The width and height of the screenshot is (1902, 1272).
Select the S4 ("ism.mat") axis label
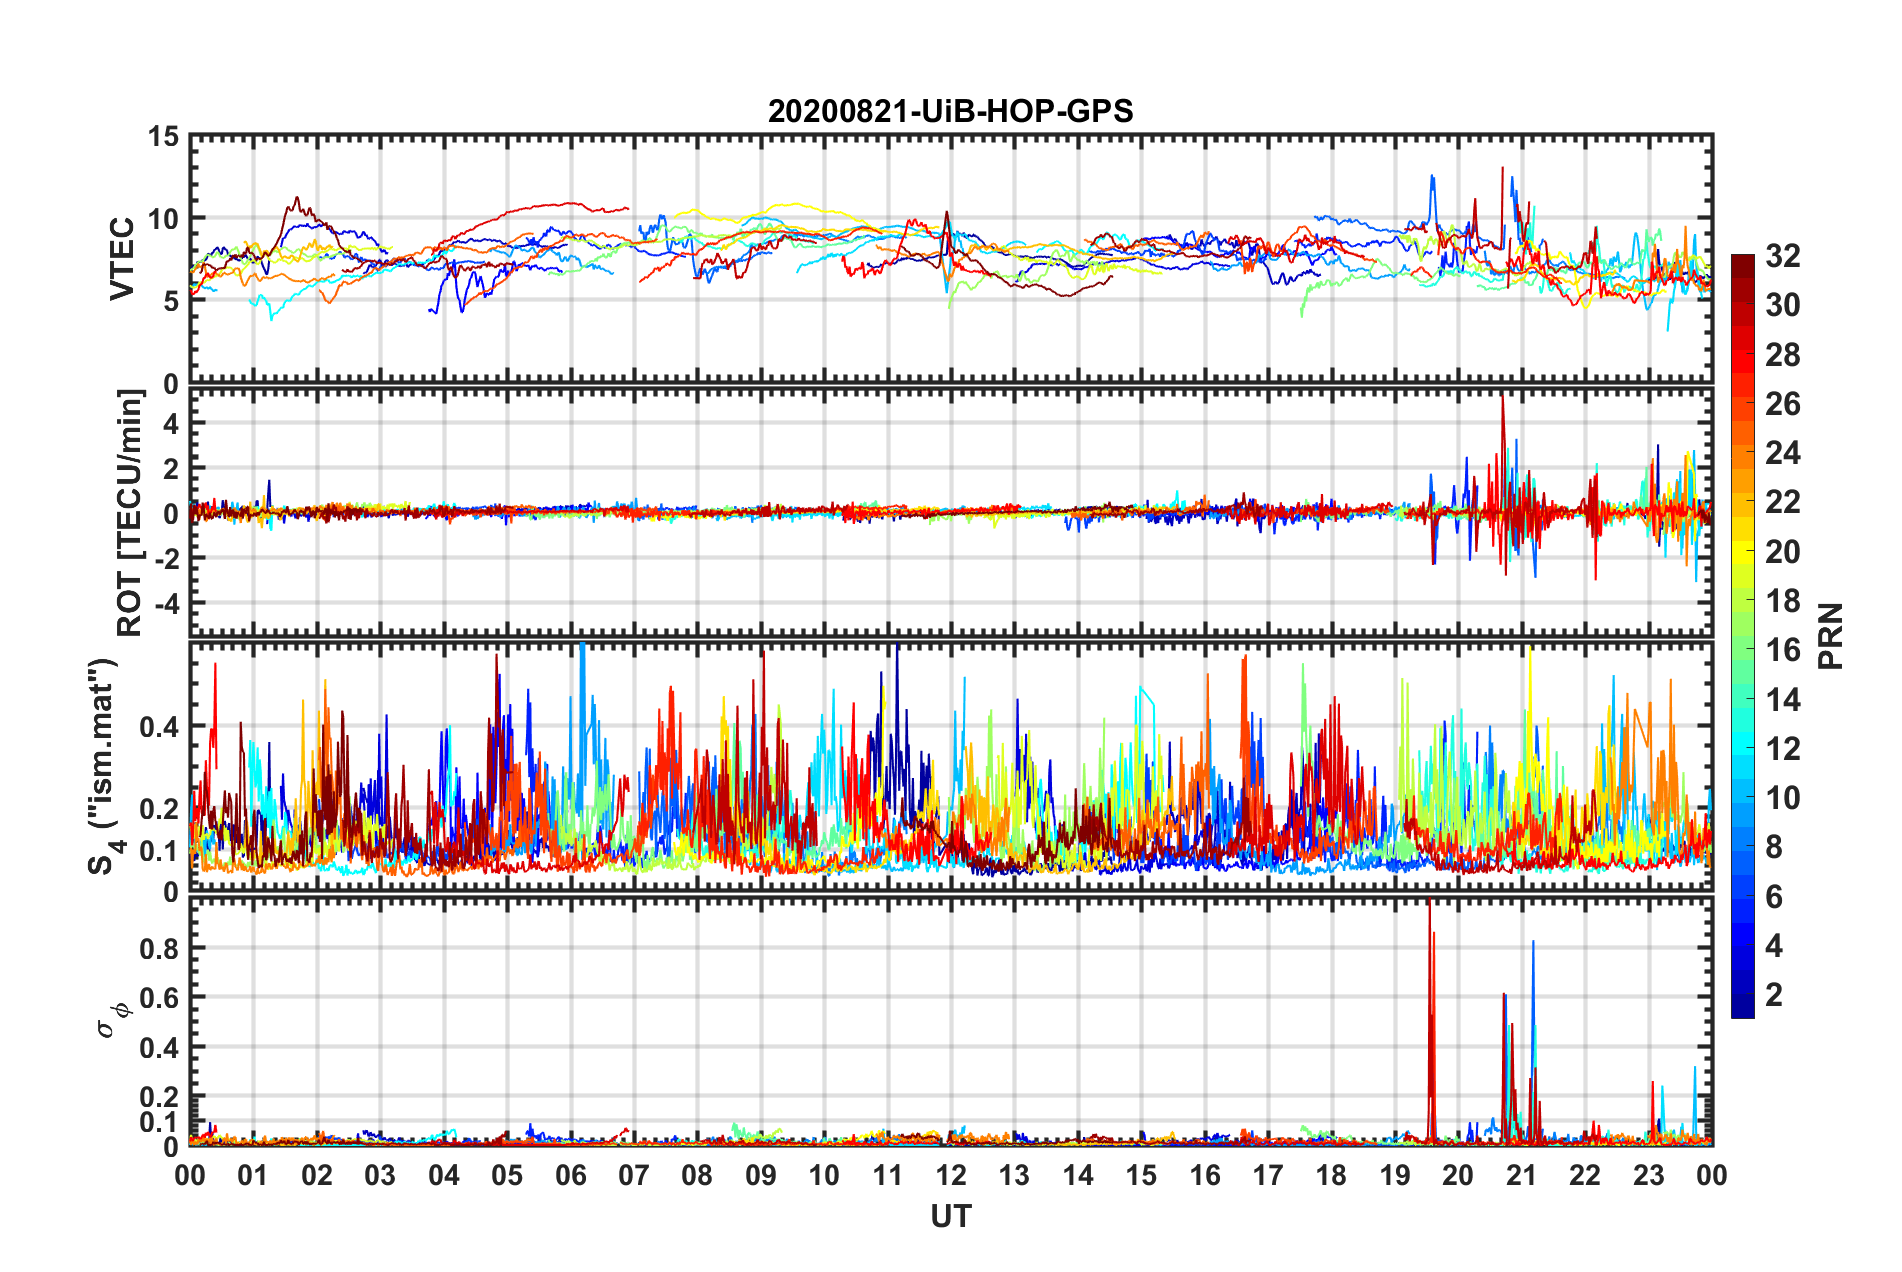coord(104,766)
